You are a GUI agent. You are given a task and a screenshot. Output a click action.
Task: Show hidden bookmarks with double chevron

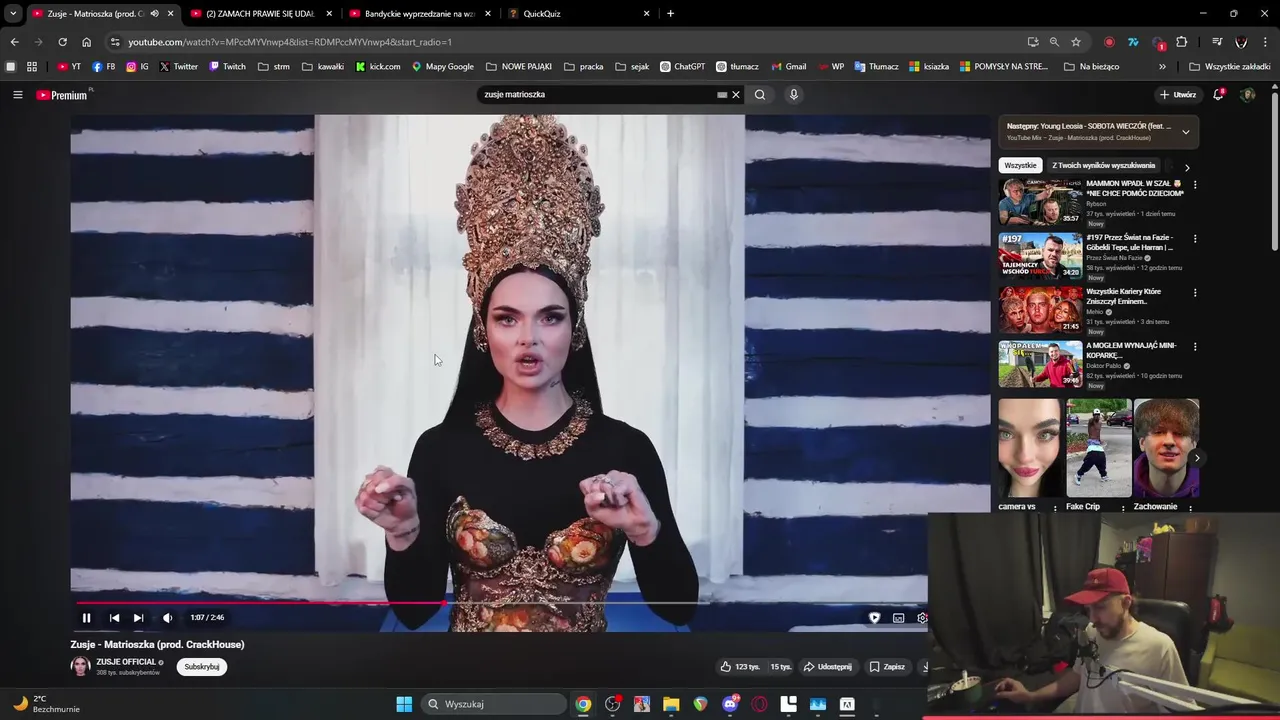click(x=1162, y=67)
